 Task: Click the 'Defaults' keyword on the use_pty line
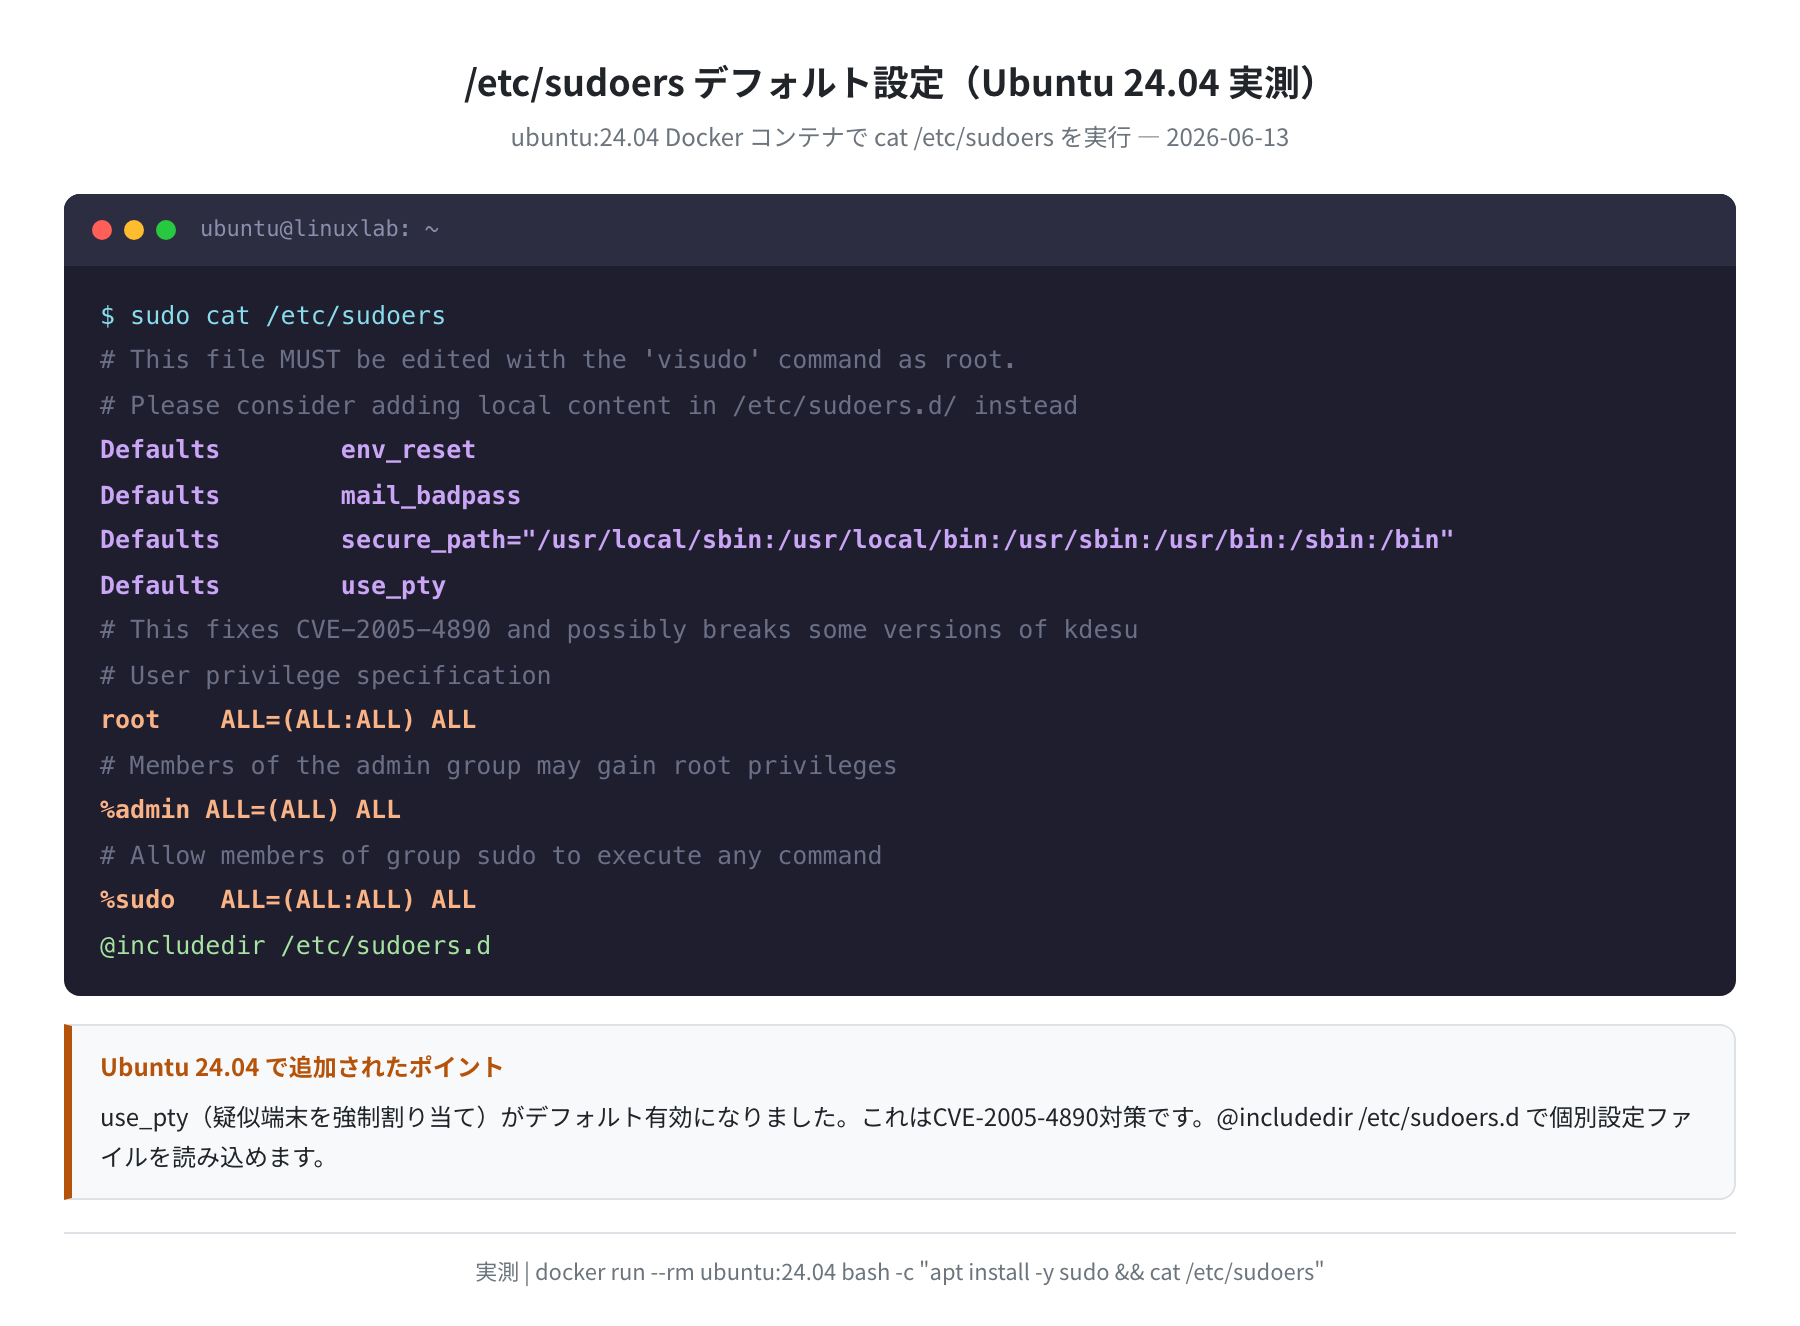(x=160, y=586)
